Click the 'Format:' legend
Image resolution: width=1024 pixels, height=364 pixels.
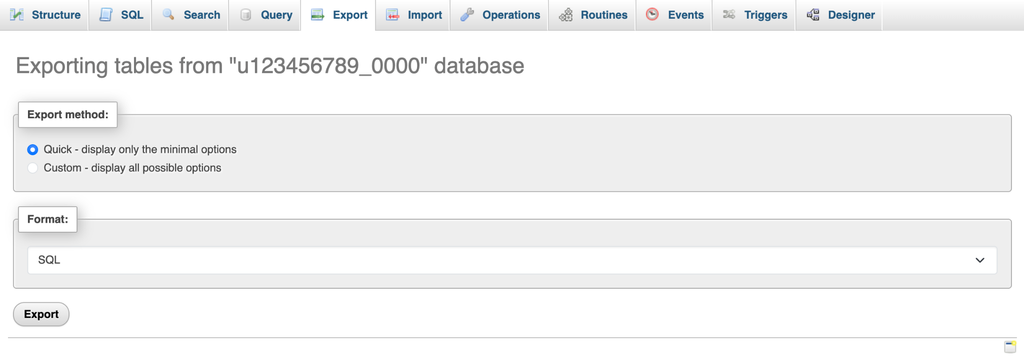coord(48,220)
